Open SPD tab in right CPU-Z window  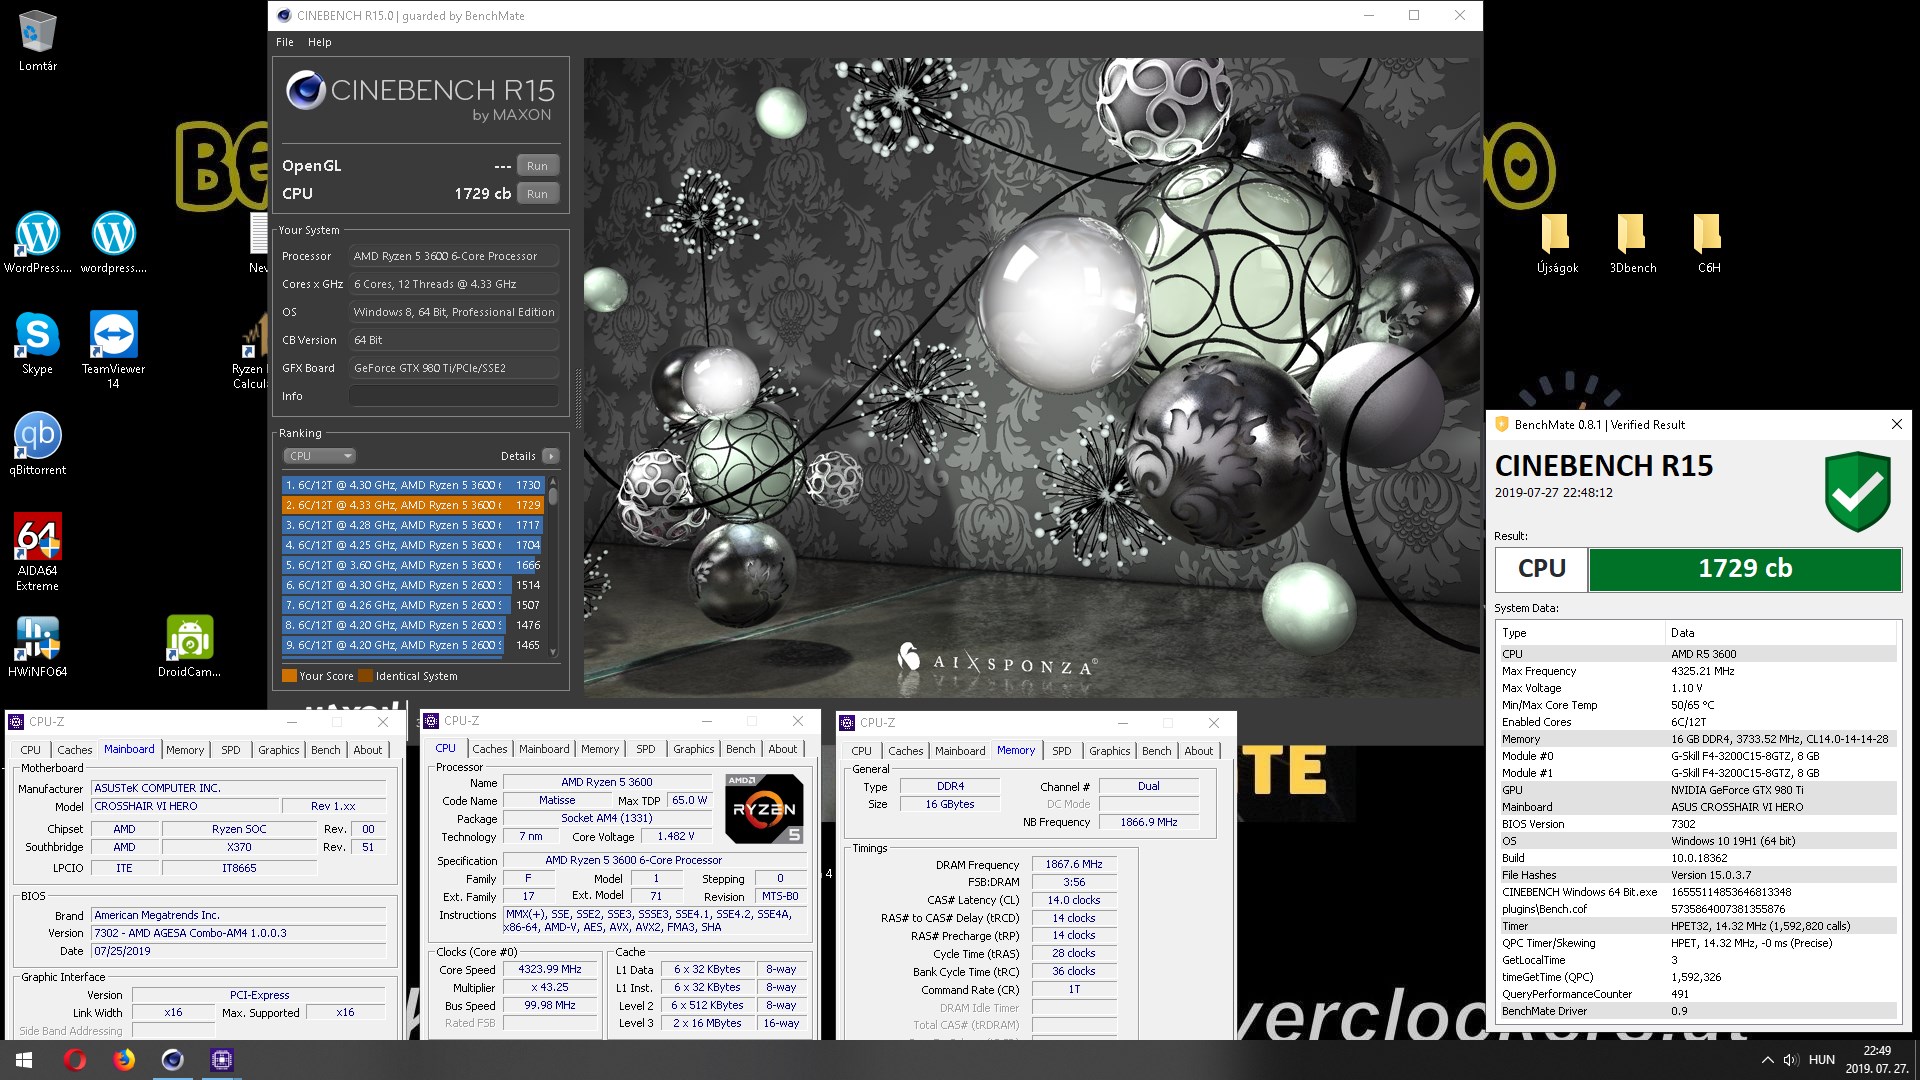click(x=1062, y=751)
